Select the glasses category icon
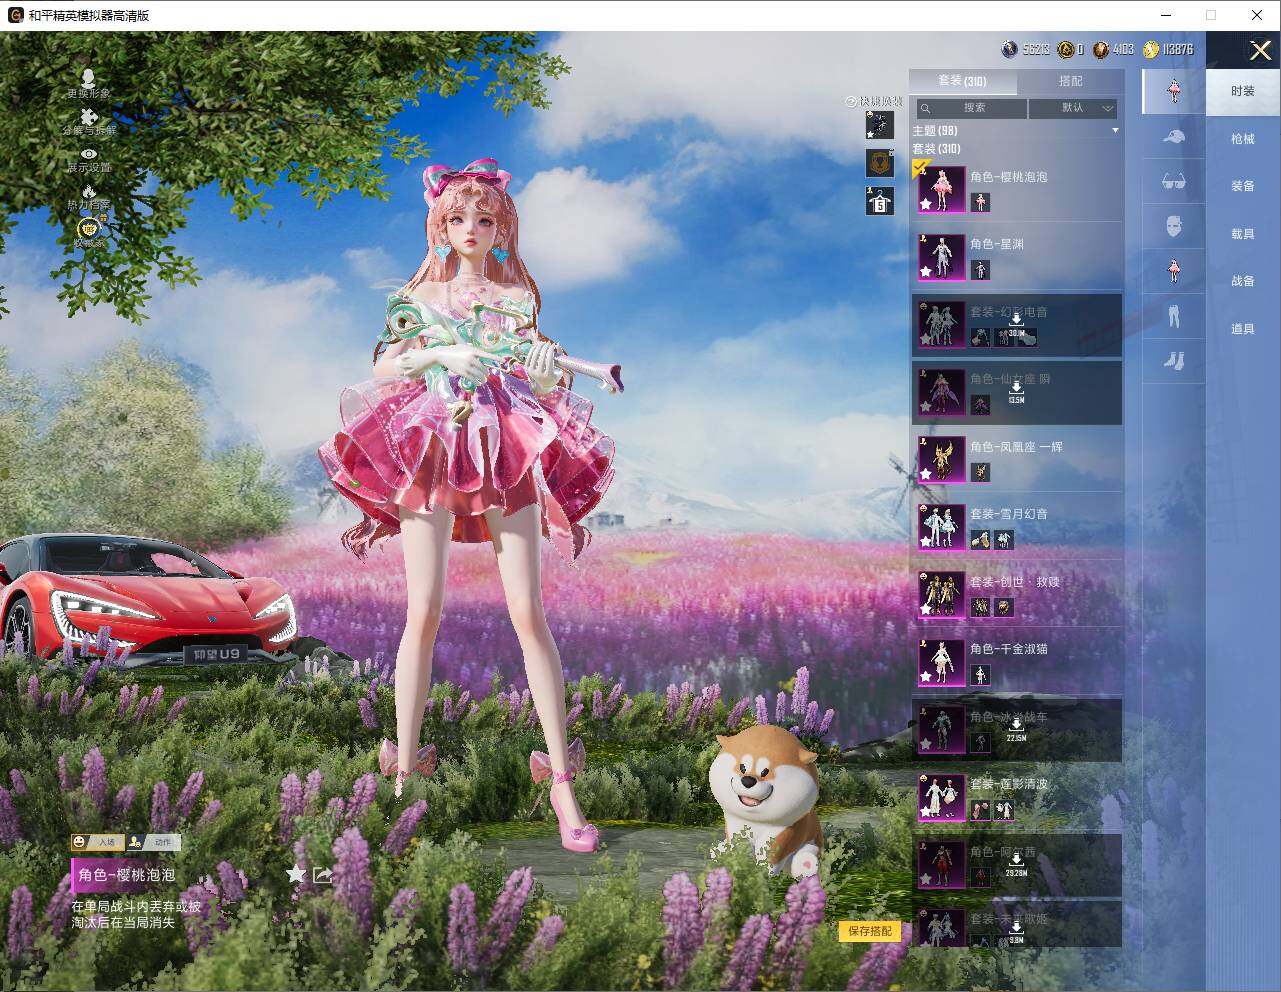Image resolution: width=1281 pixels, height=992 pixels. (1174, 182)
